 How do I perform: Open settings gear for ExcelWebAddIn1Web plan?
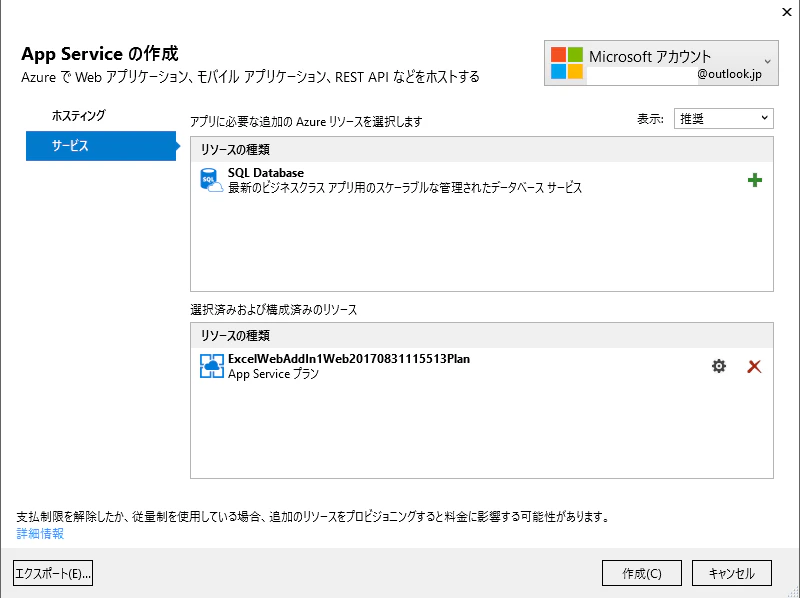(718, 366)
